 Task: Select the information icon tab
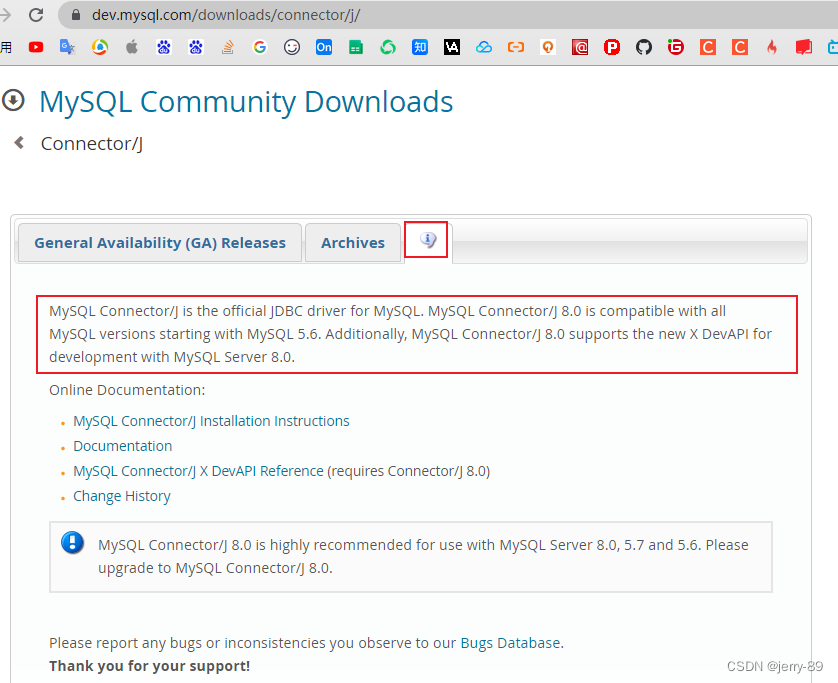point(427,240)
